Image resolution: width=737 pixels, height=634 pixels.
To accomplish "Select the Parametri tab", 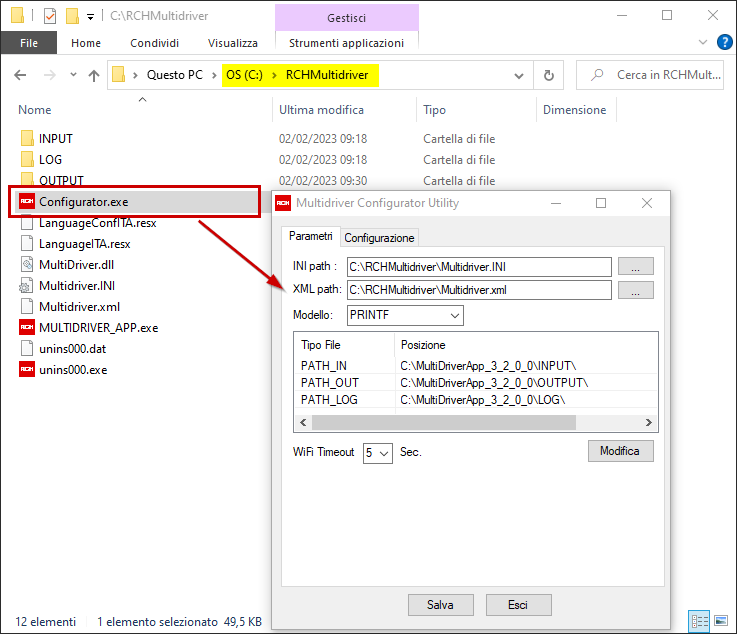I will (311, 236).
